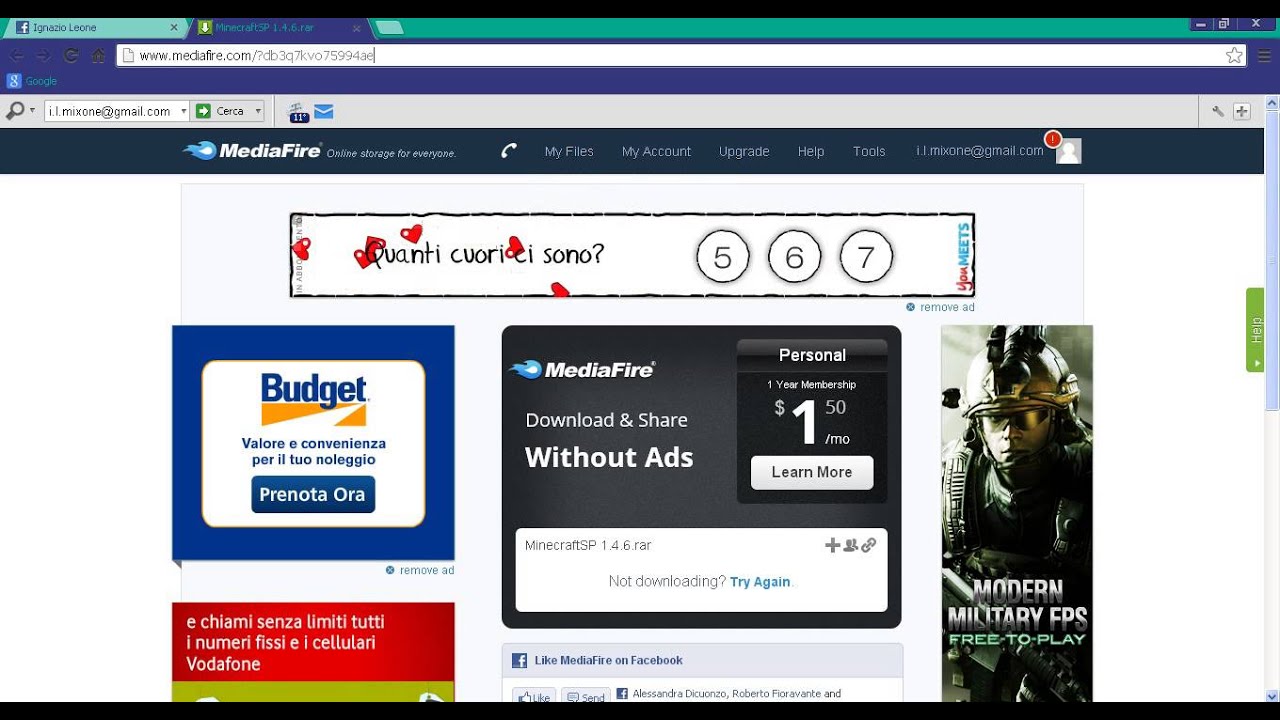This screenshot has width=1280, height=720.
Task: Choose answer 5 in the hearts banner
Action: tap(722, 258)
